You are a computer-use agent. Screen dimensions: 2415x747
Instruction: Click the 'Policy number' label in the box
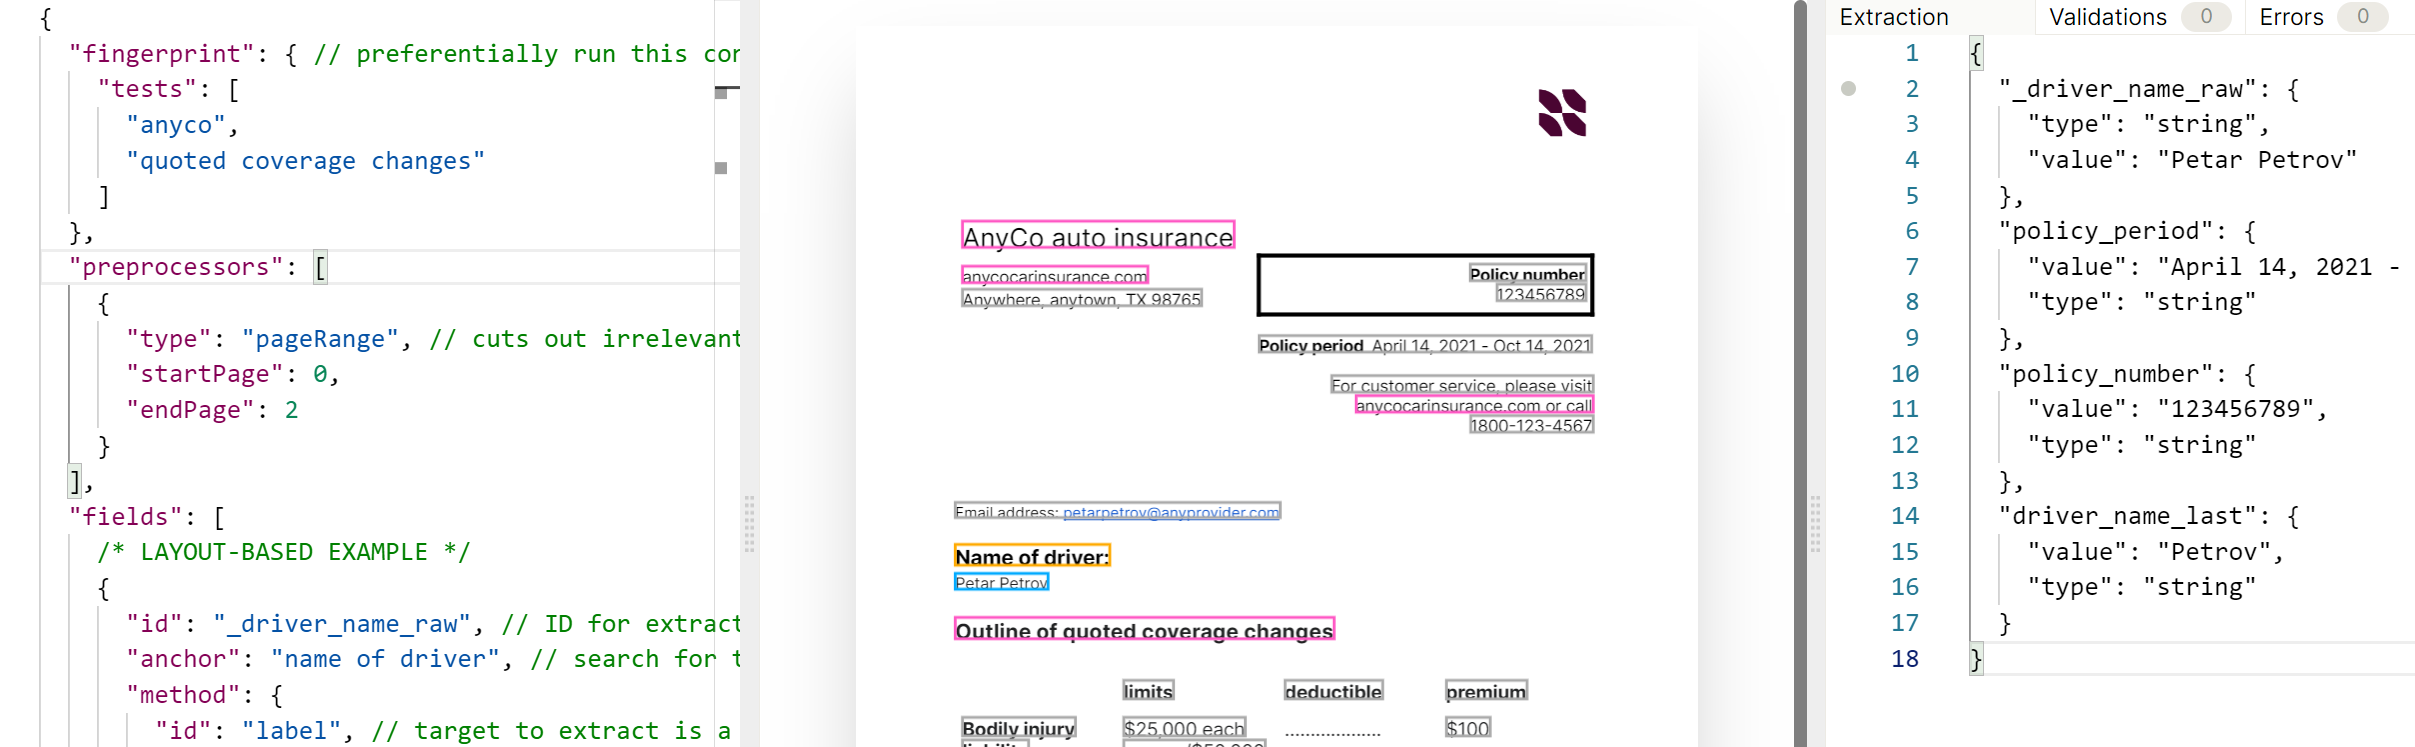click(1527, 273)
